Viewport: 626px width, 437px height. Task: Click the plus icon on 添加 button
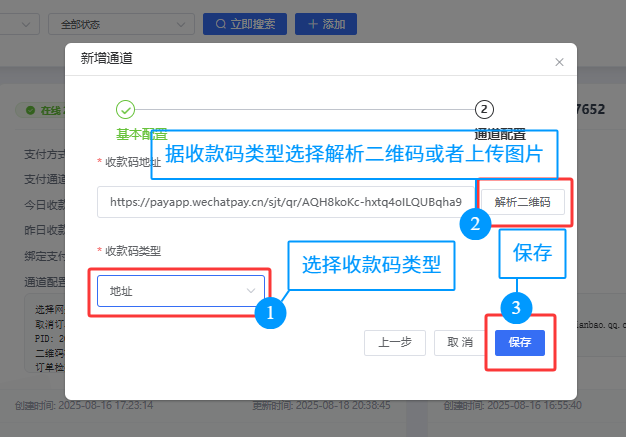(313, 23)
